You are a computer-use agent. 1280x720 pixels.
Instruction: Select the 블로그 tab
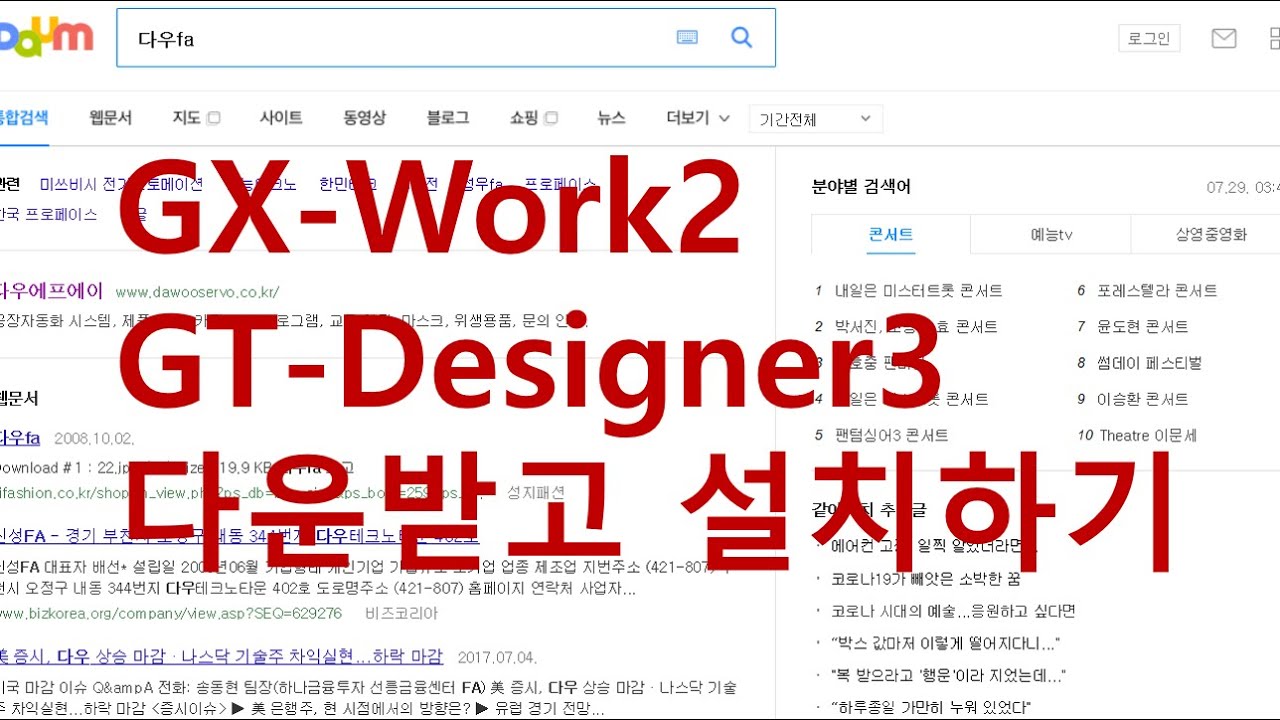pos(448,118)
